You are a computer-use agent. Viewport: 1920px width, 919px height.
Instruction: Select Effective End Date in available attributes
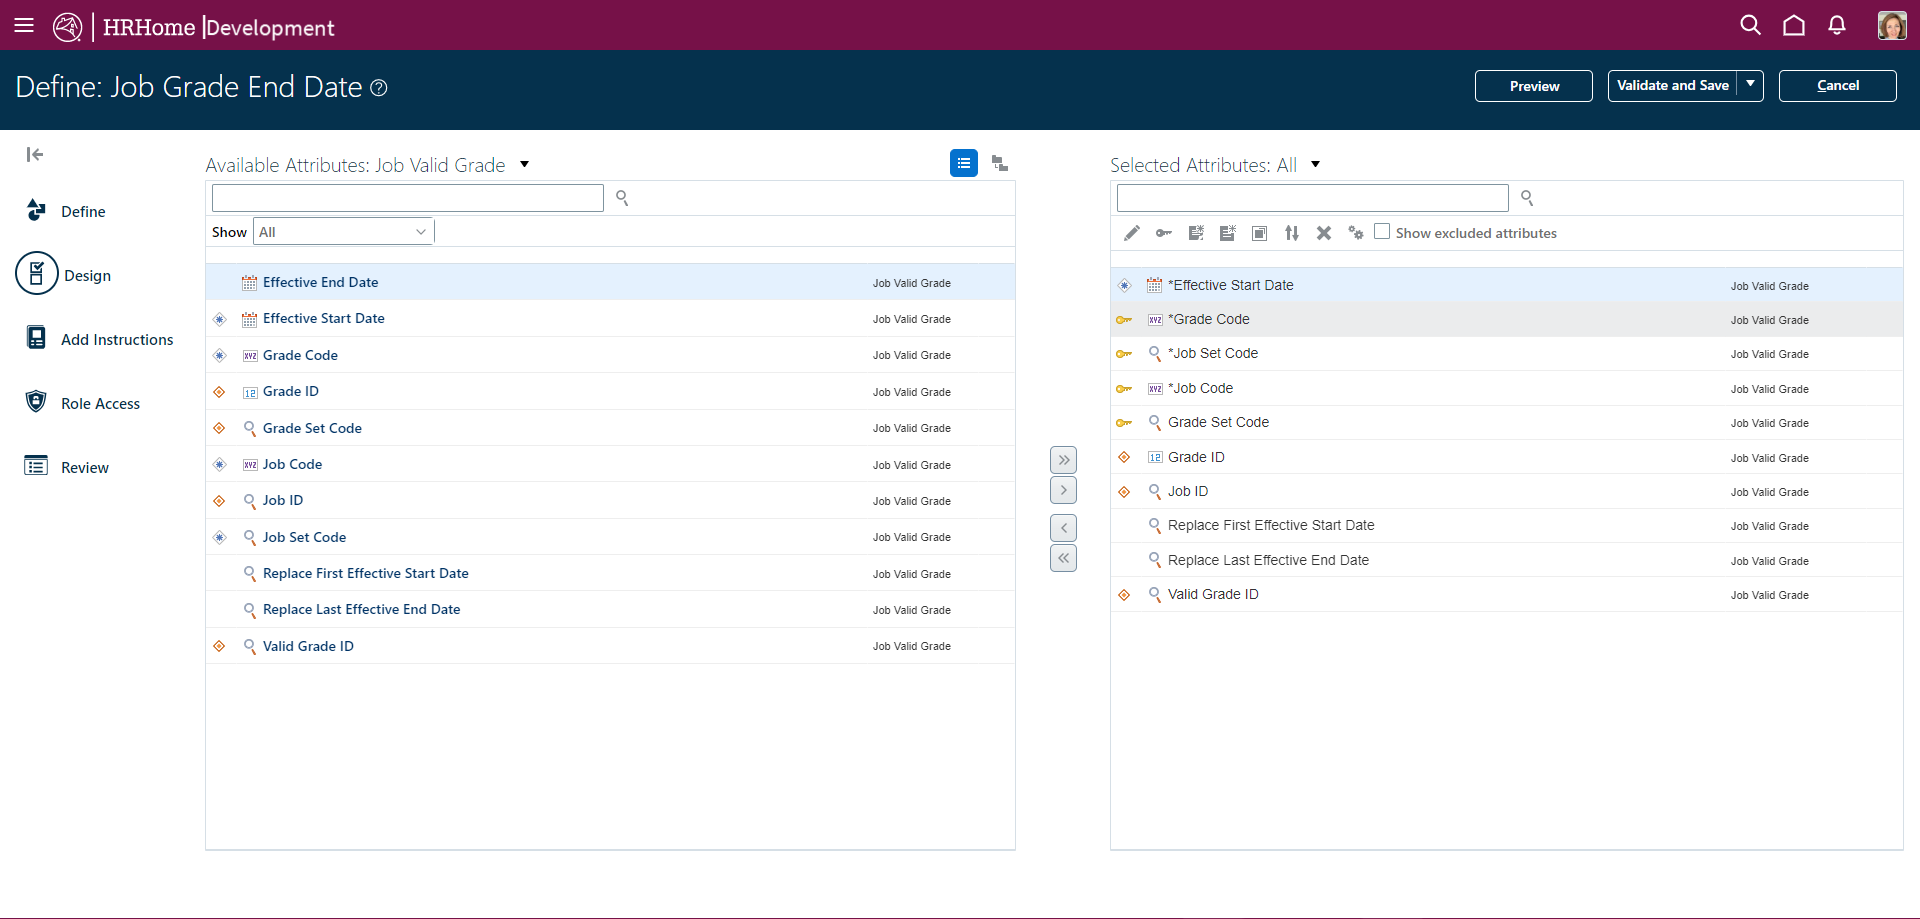click(x=320, y=282)
